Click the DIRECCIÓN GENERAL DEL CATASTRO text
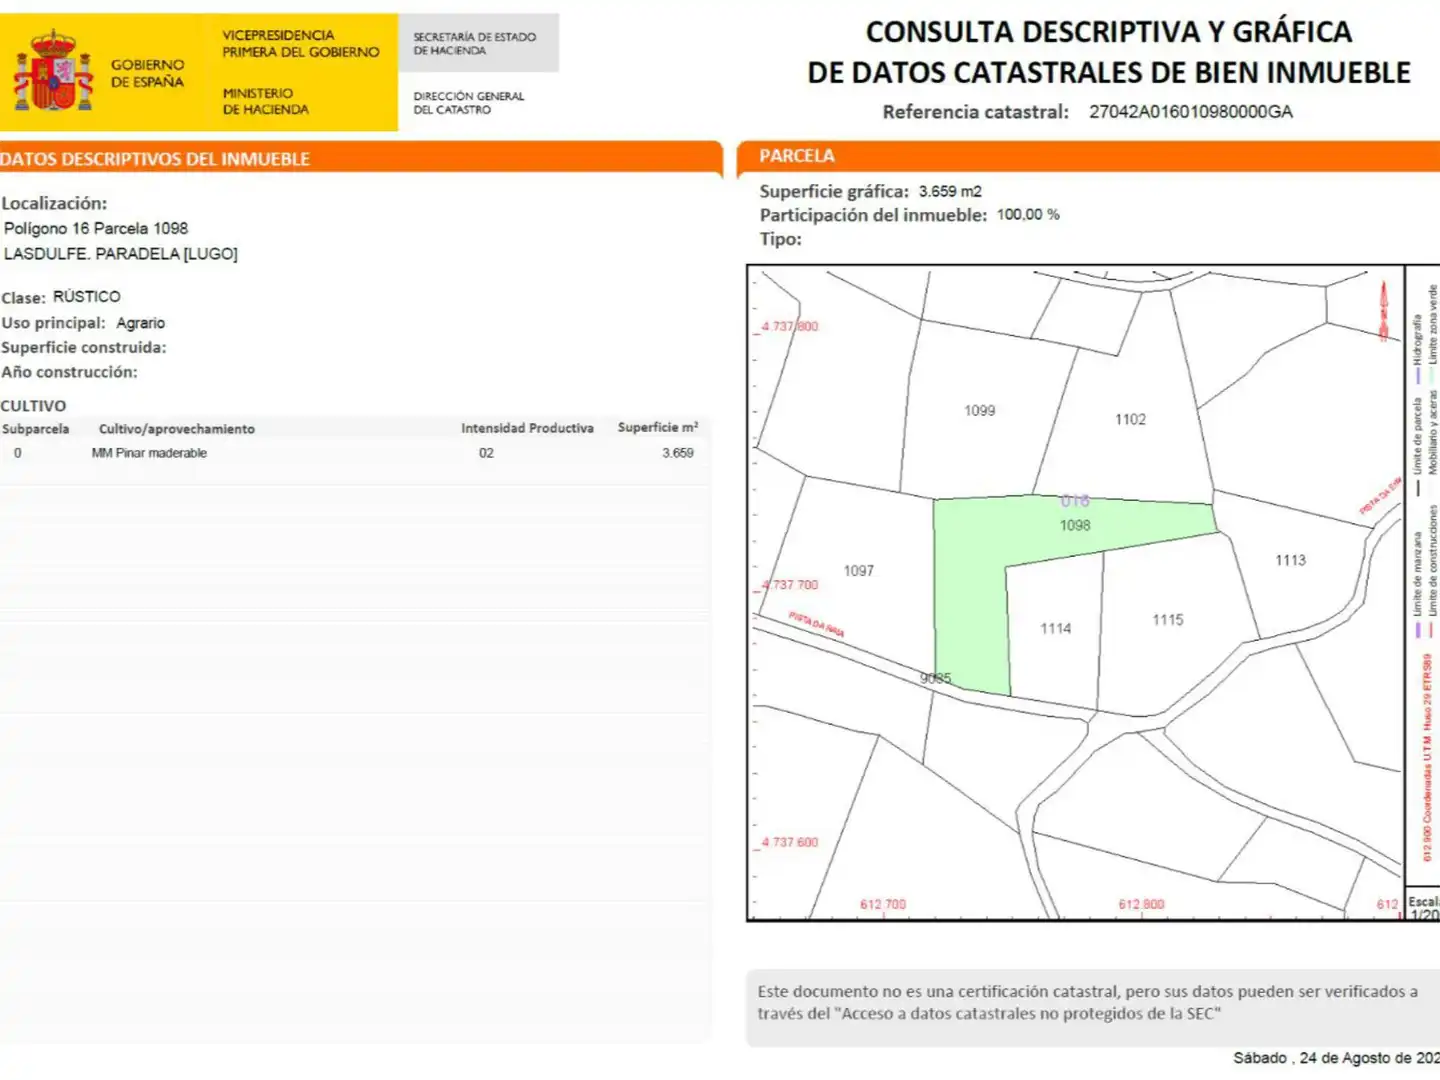The image size is (1440, 1080). pos(468,103)
